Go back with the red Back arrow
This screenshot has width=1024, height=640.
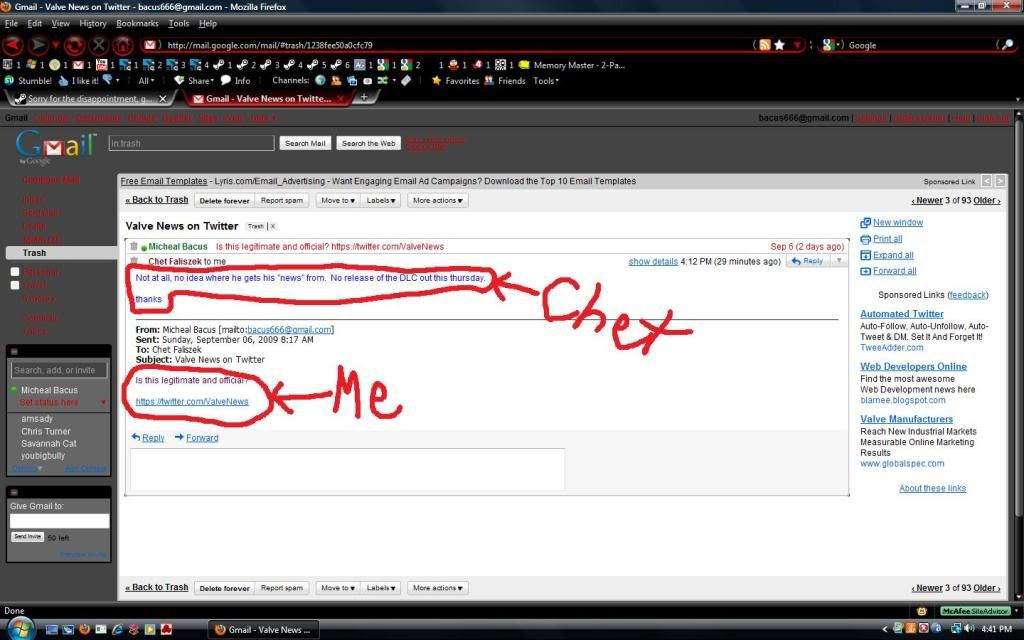(x=13, y=45)
